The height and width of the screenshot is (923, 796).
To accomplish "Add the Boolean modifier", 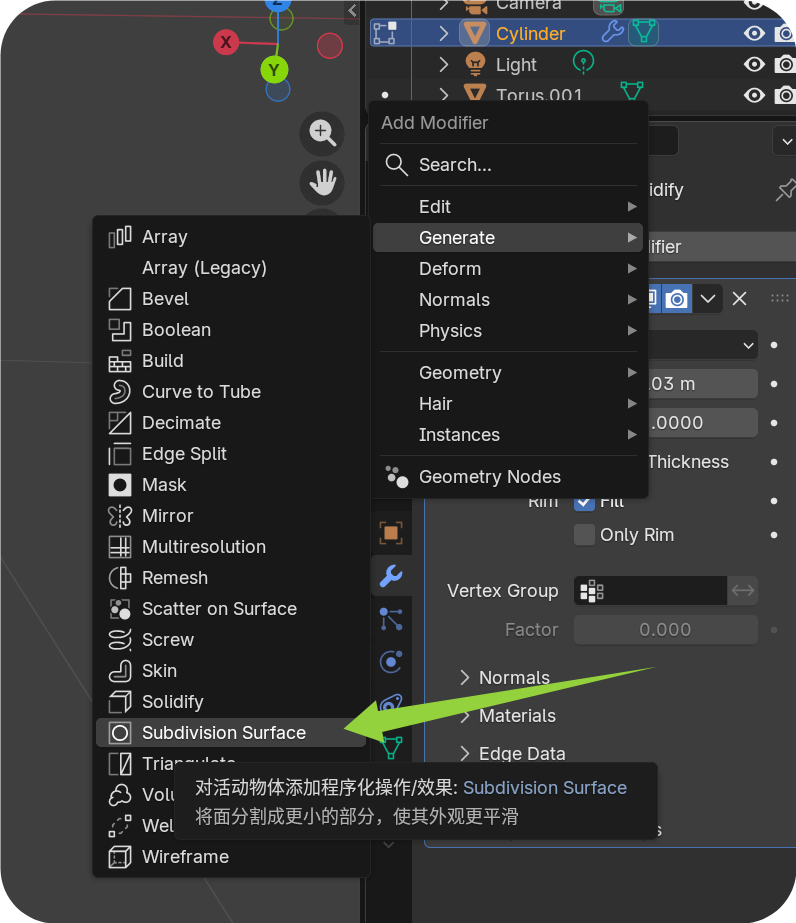I will point(230,330).
